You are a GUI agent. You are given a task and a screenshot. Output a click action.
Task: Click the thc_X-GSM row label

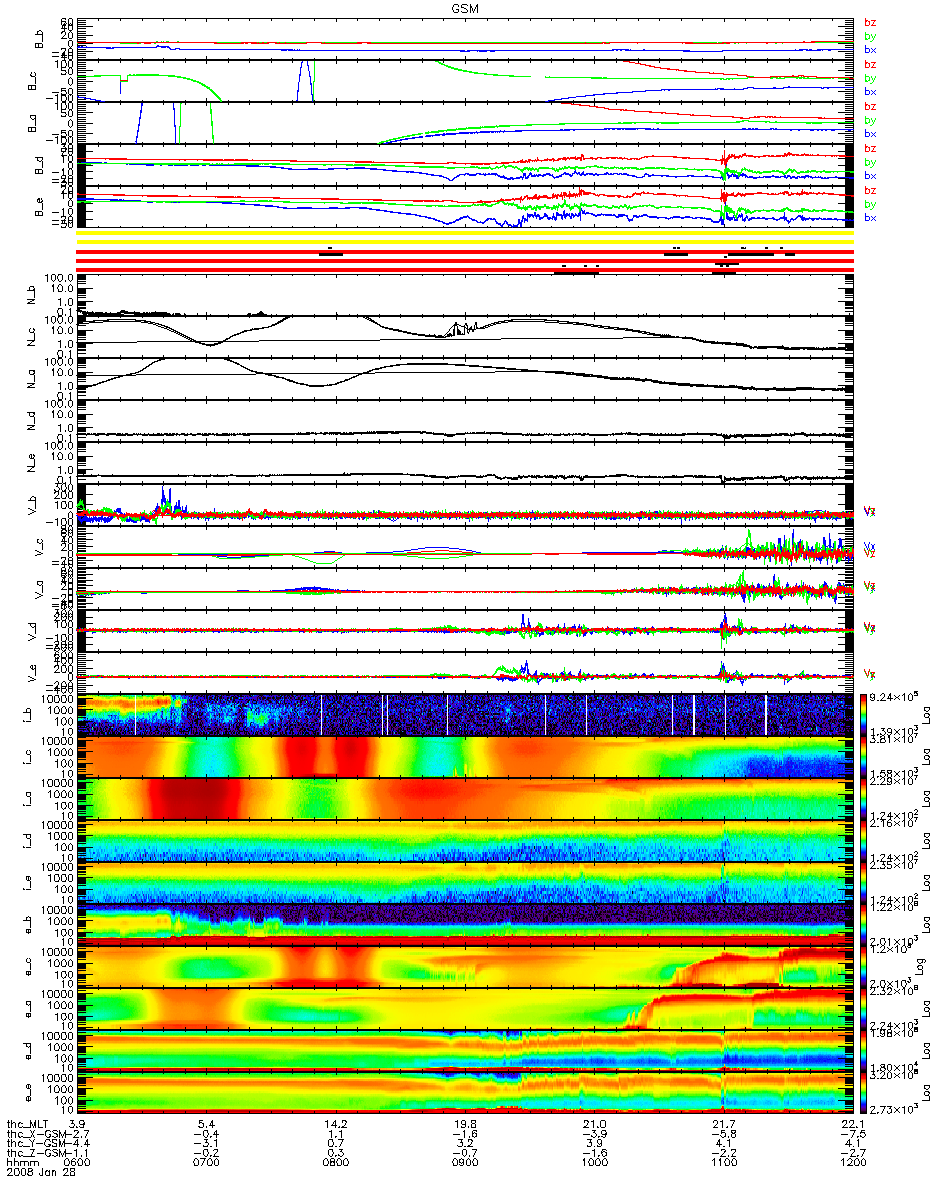tap(38, 1135)
